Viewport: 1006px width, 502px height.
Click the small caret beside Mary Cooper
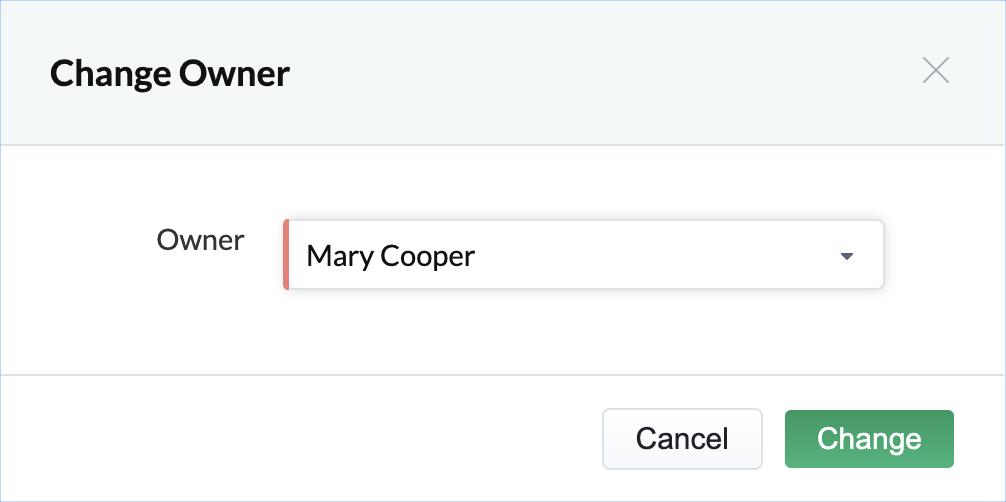click(847, 256)
